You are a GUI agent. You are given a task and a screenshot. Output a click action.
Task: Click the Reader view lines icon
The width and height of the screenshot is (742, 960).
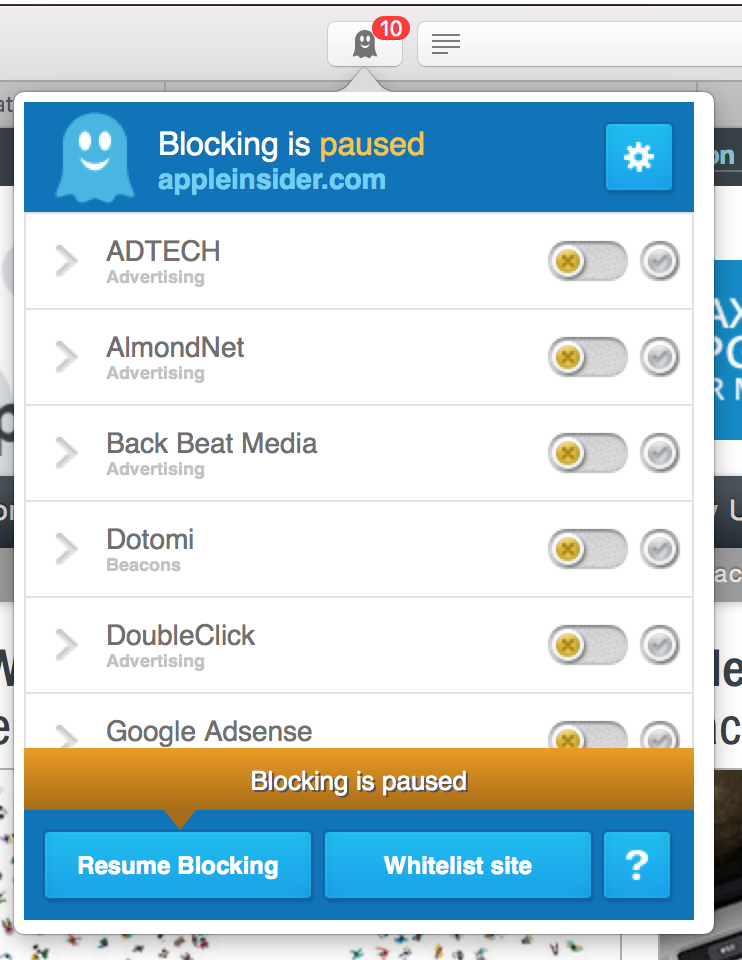point(446,44)
